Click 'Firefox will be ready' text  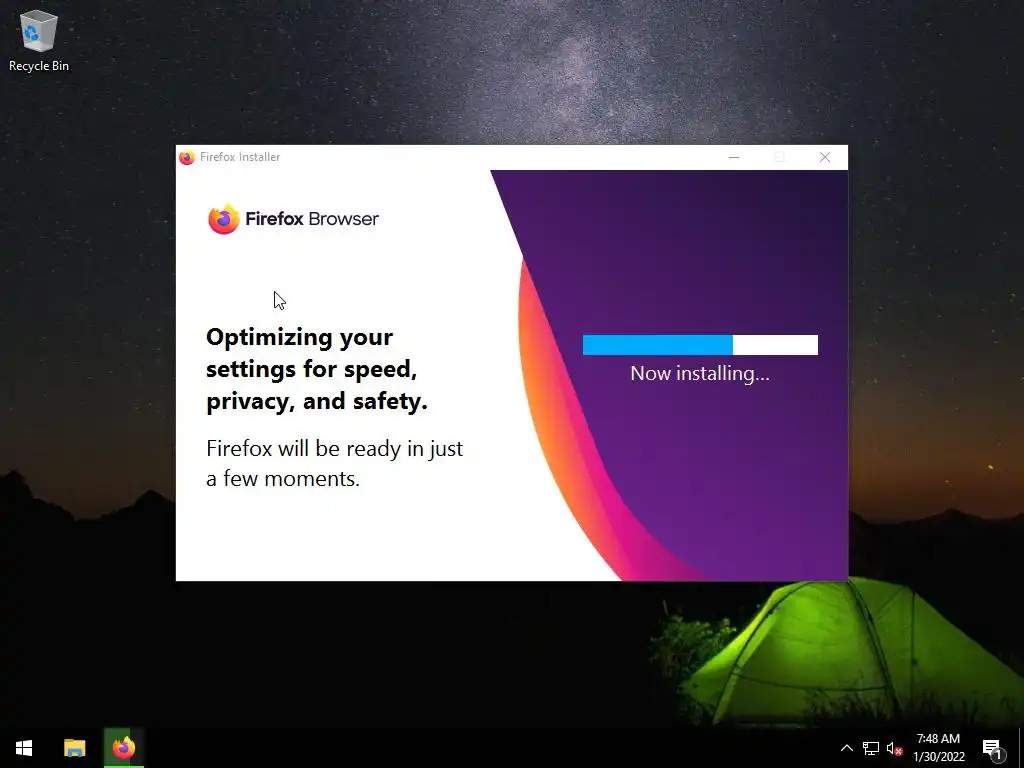[334, 463]
